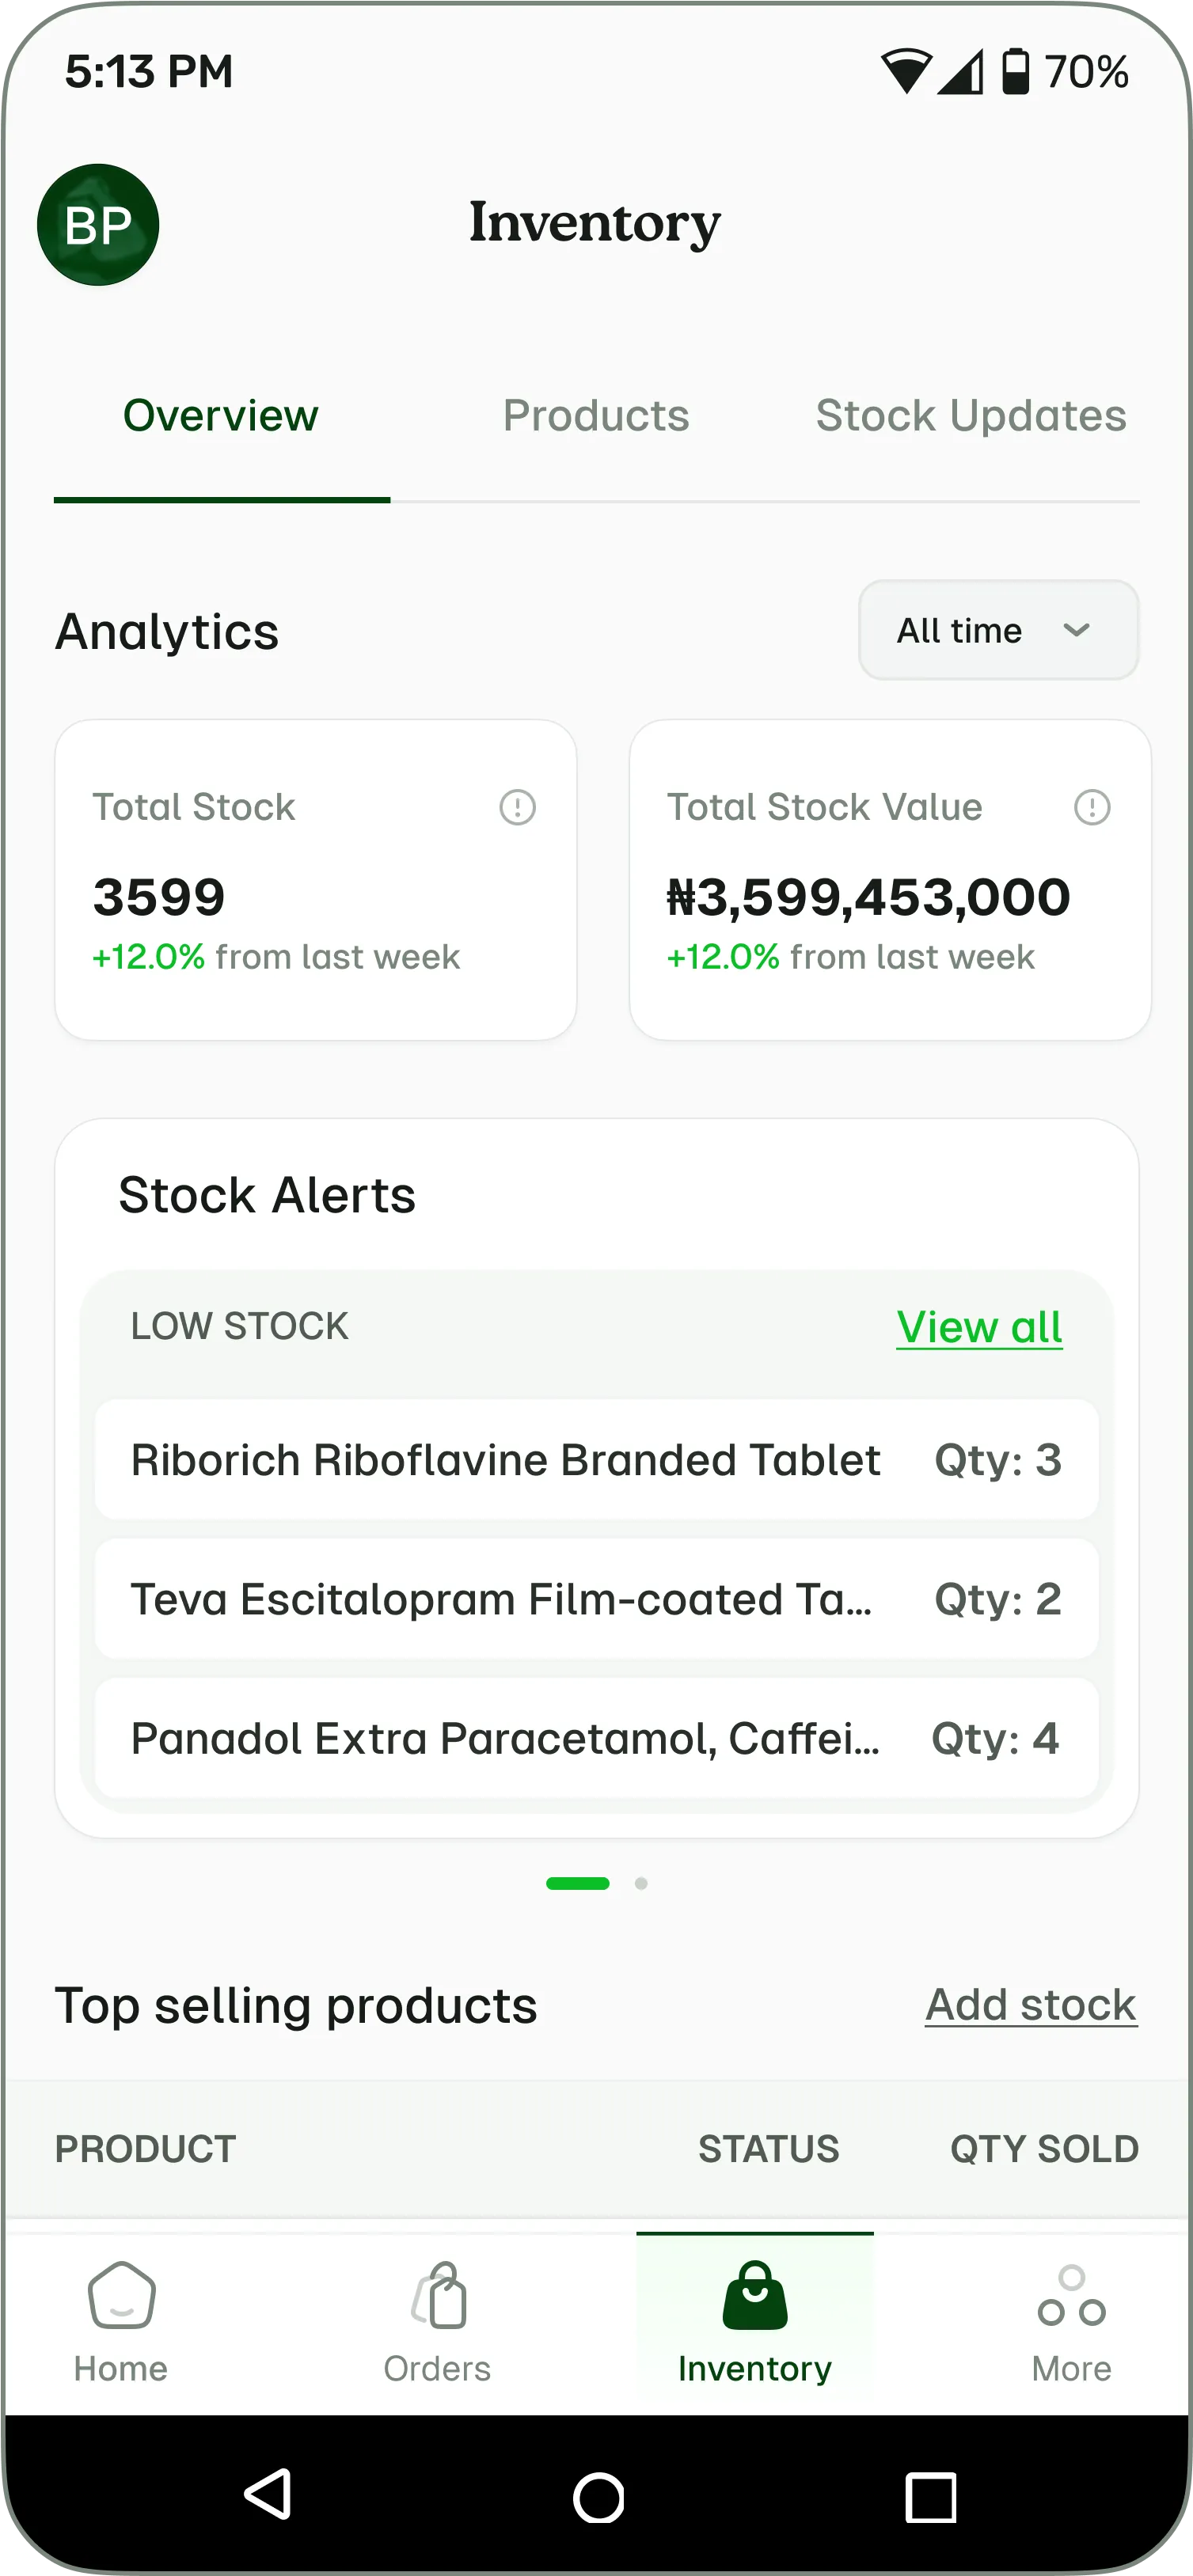The height and width of the screenshot is (2576, 1193).
Task: Tap the Total Stock Value info icon
Action: coord(1091,807)
